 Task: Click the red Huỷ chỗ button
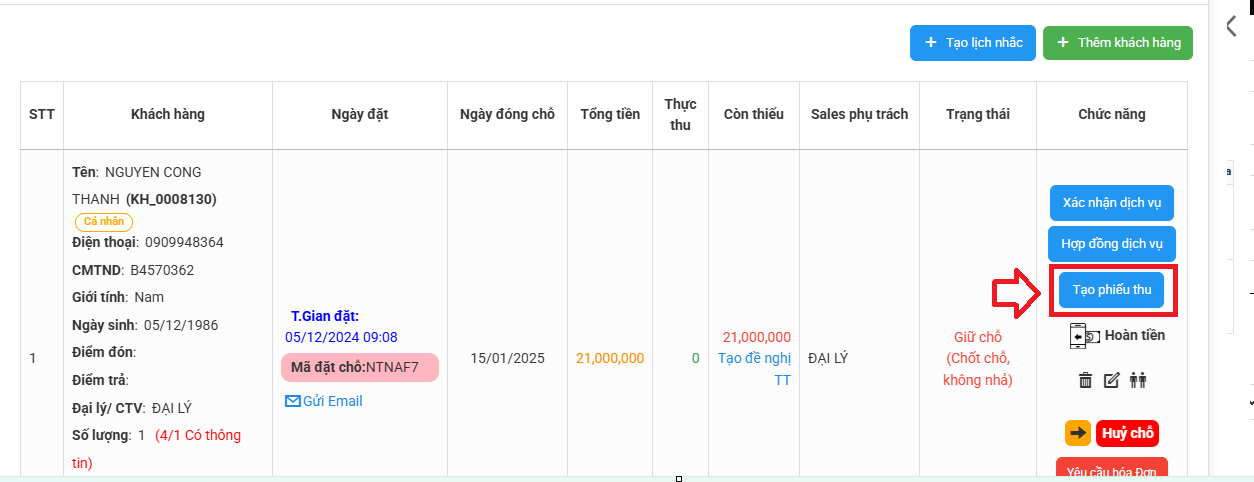pos(1127,433)
